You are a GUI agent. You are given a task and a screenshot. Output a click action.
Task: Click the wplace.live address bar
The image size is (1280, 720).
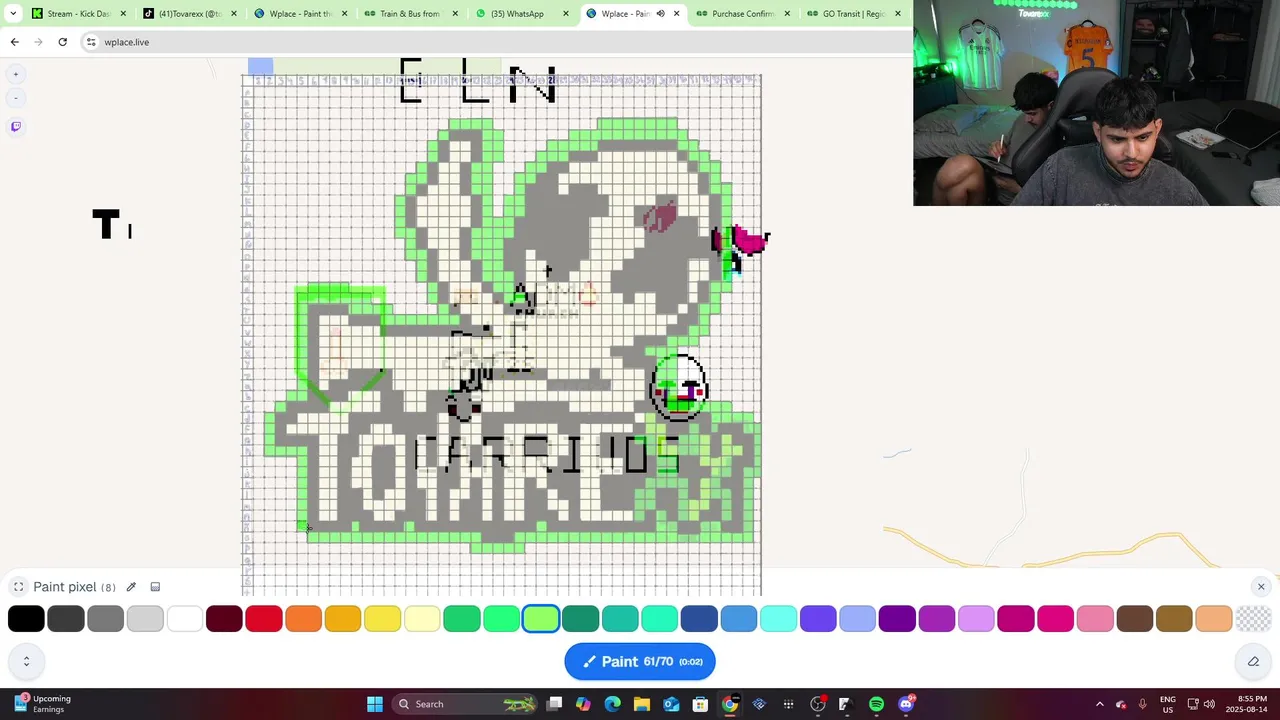tap(494, 42)
